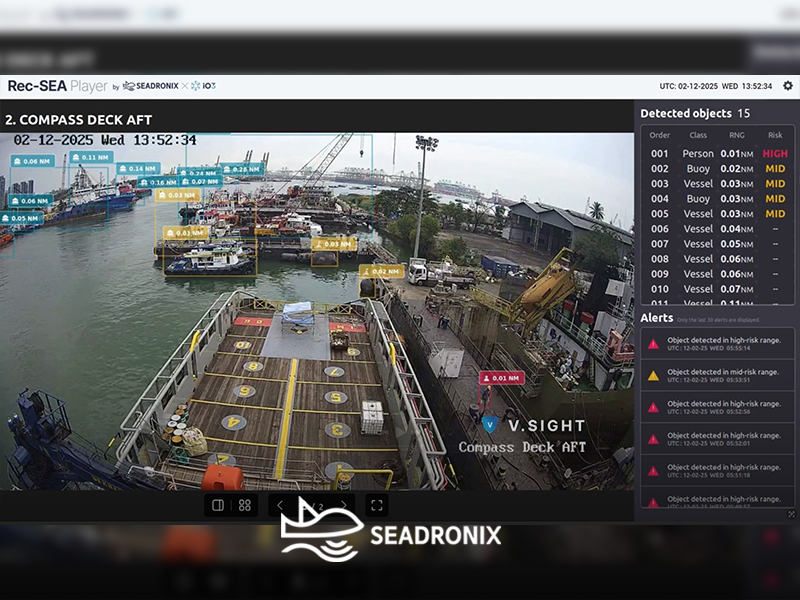Select the yellow 0.02 NM buoy tag
800x600 pixels.
coord(382,271)
